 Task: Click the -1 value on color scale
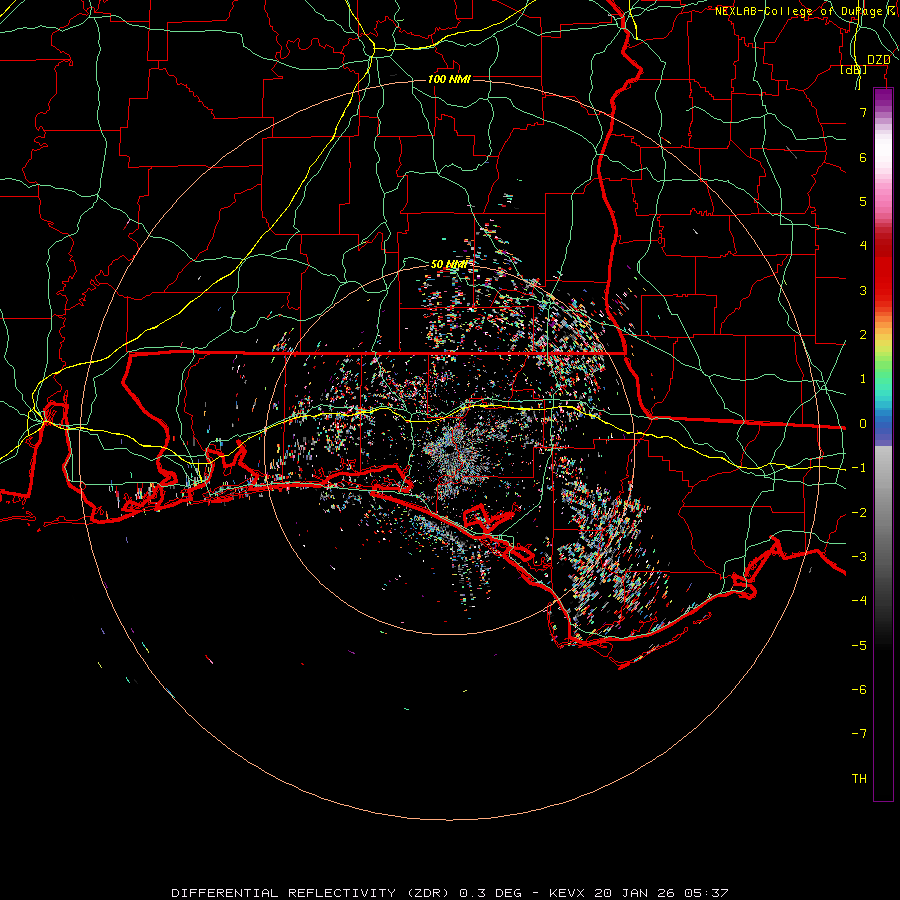click(859, 468)
